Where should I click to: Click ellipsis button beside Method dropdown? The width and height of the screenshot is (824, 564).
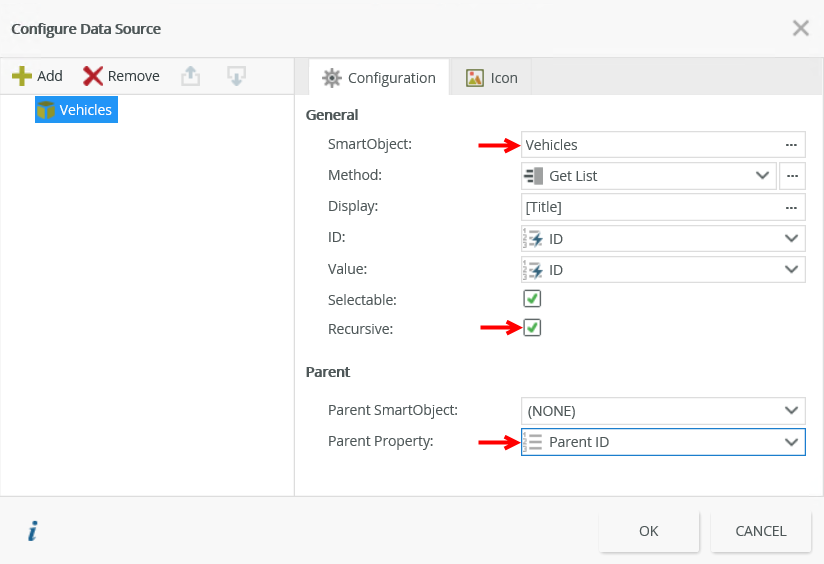pos(791,176)
